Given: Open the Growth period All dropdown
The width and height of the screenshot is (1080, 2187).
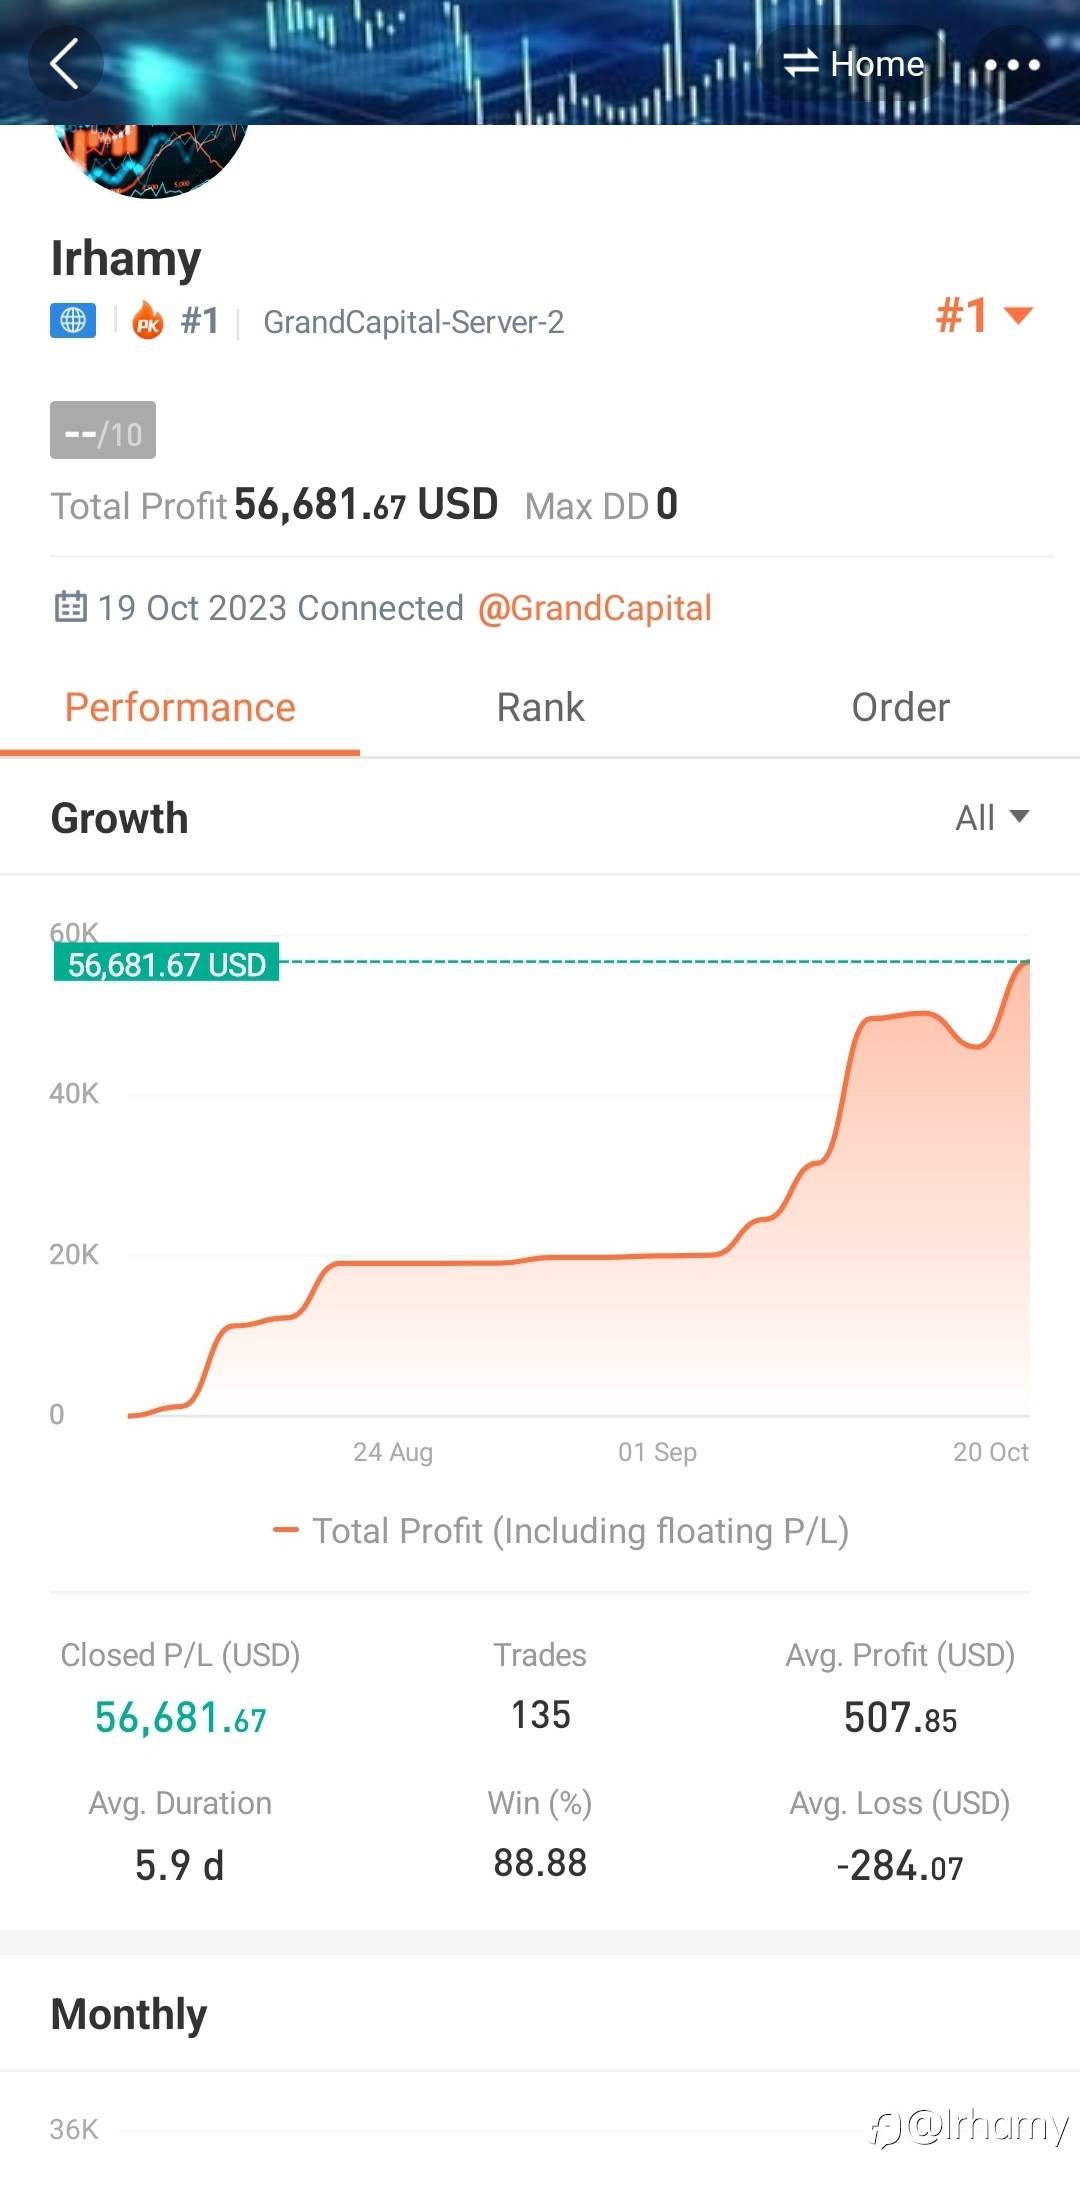Looking at the screenshot, I should [x=991, y=818].
